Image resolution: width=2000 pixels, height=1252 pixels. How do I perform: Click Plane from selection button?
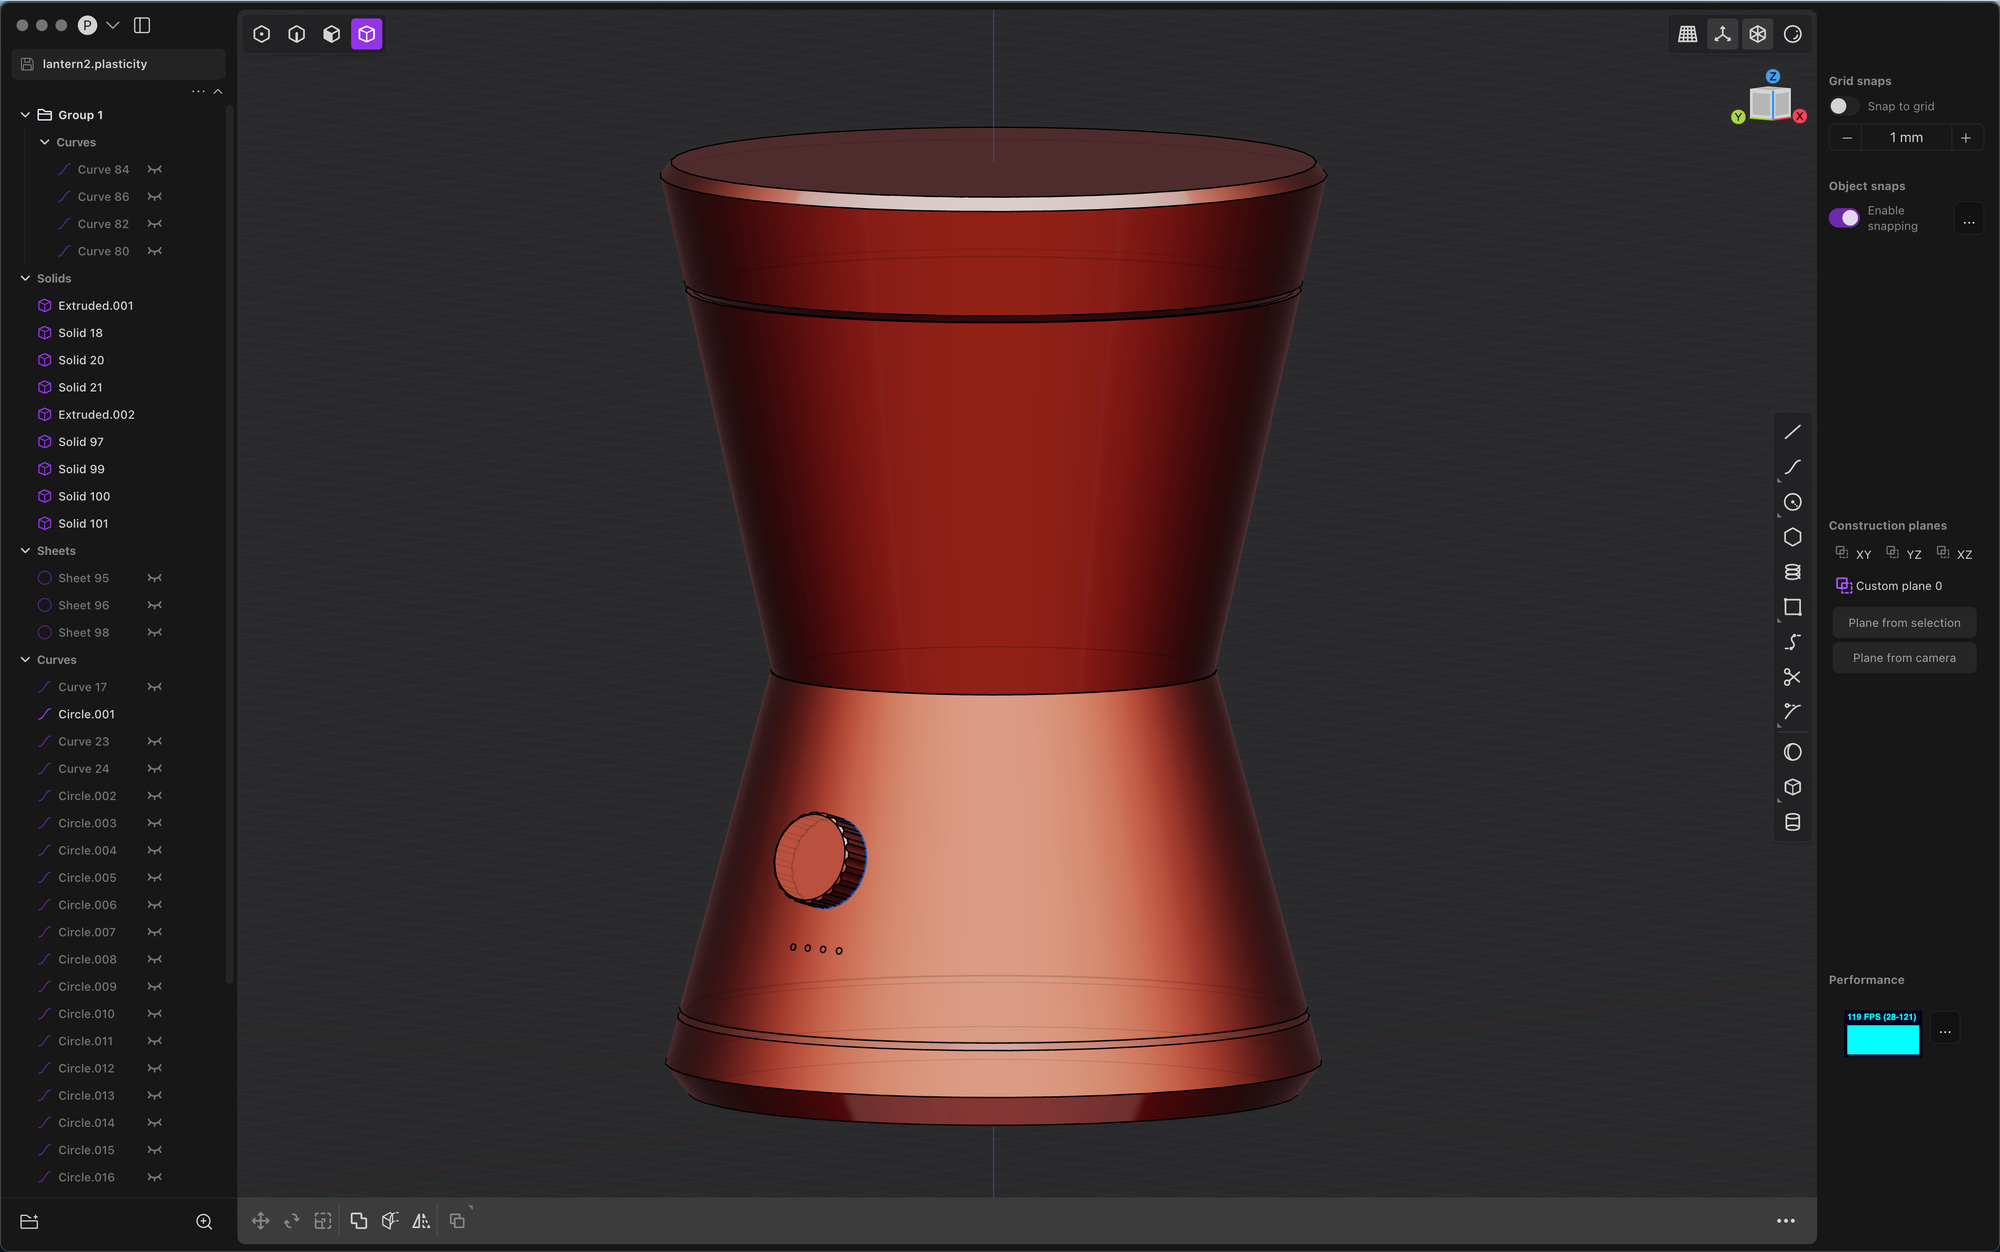coord(1903,623)
